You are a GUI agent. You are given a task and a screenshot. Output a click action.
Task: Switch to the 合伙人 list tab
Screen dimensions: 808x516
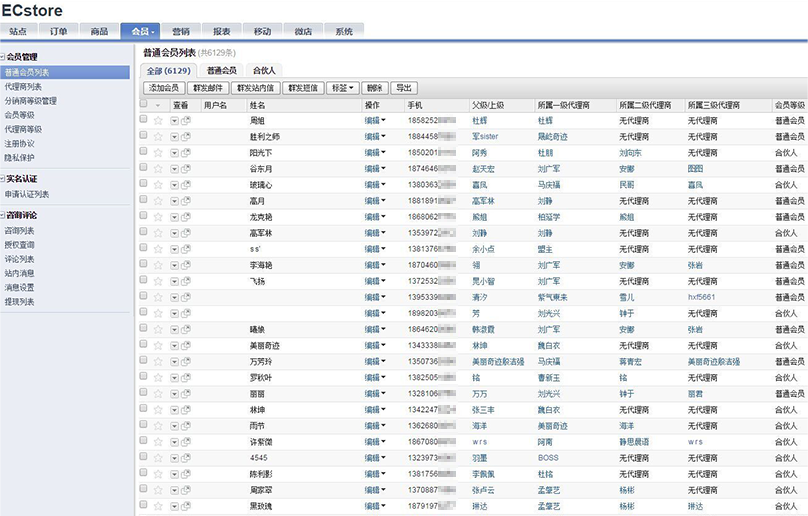coord(265,71)
